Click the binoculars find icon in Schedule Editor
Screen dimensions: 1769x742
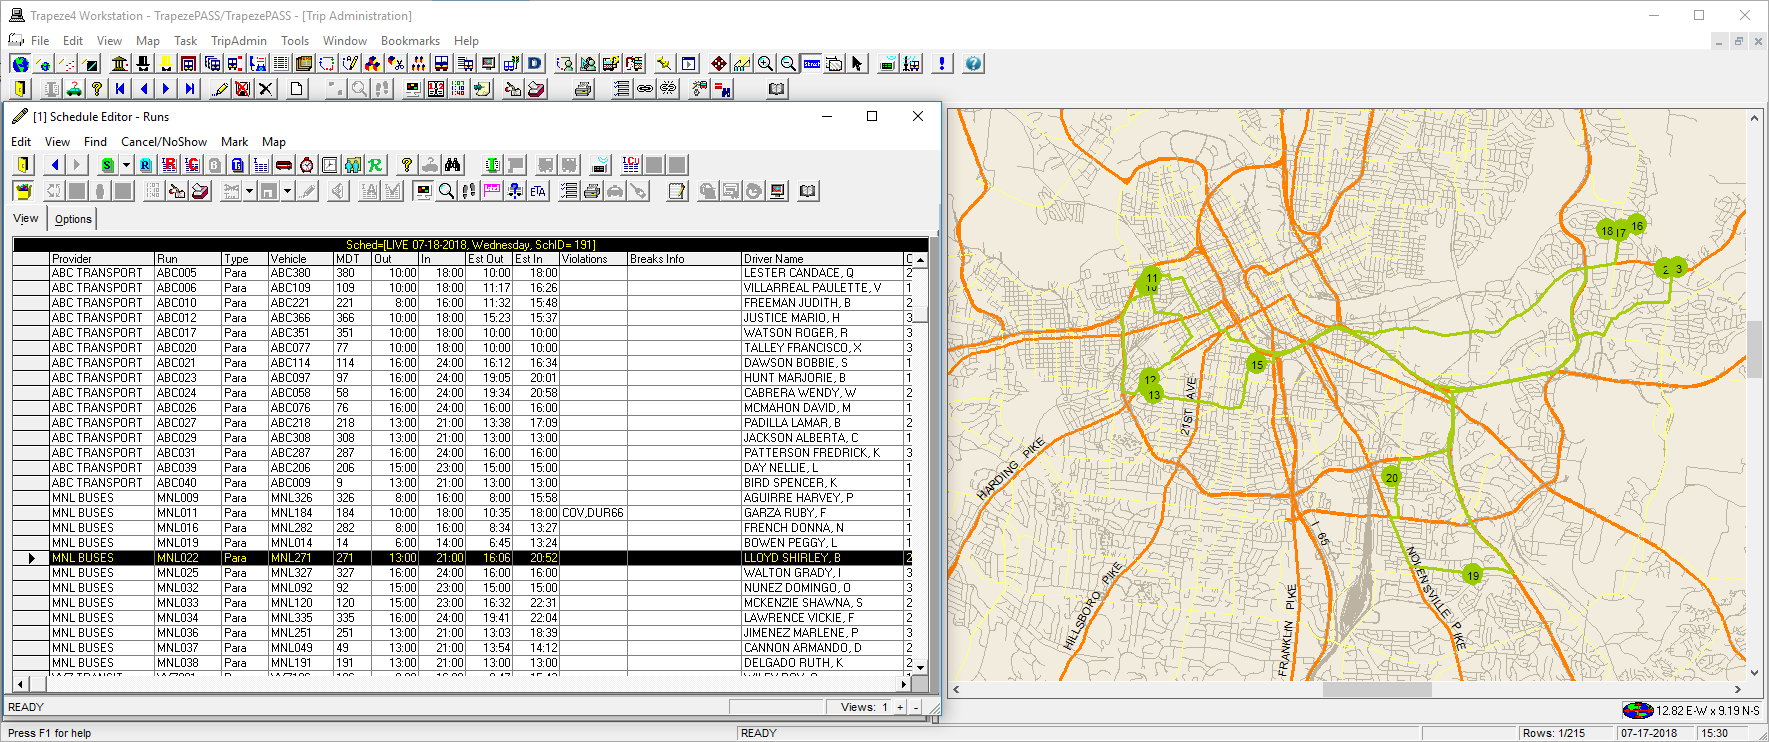(452, 165)
